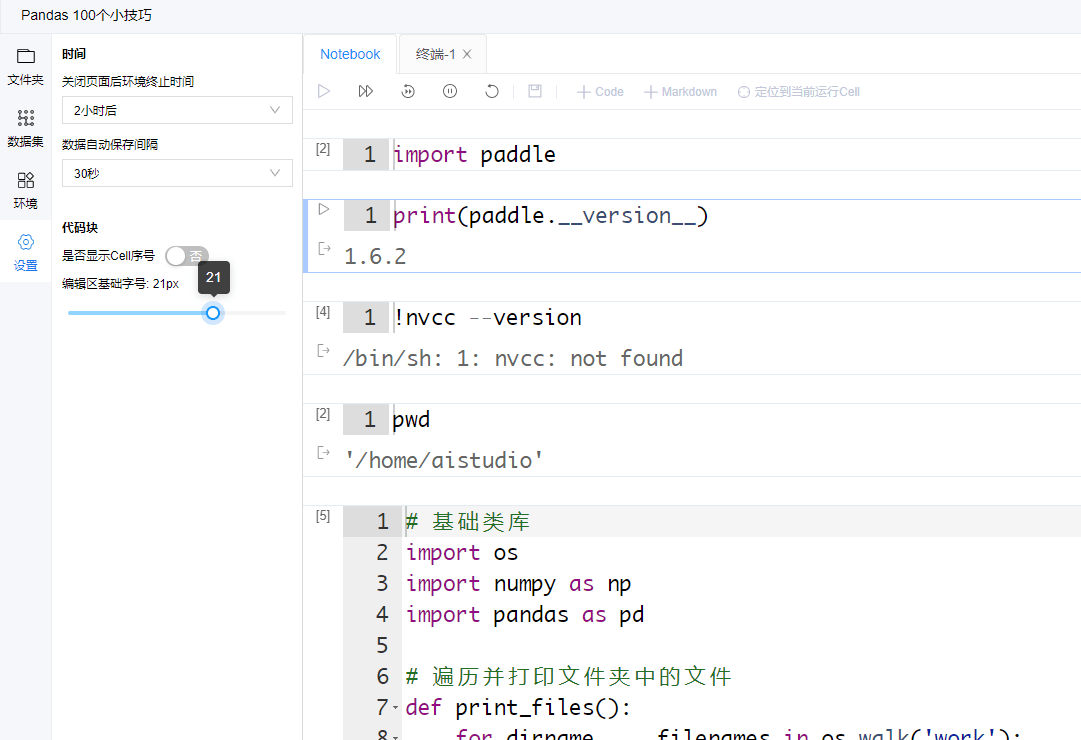1081x740 pixels.
Task: Click the restart kernel icon
Action: tap(492, 91)
